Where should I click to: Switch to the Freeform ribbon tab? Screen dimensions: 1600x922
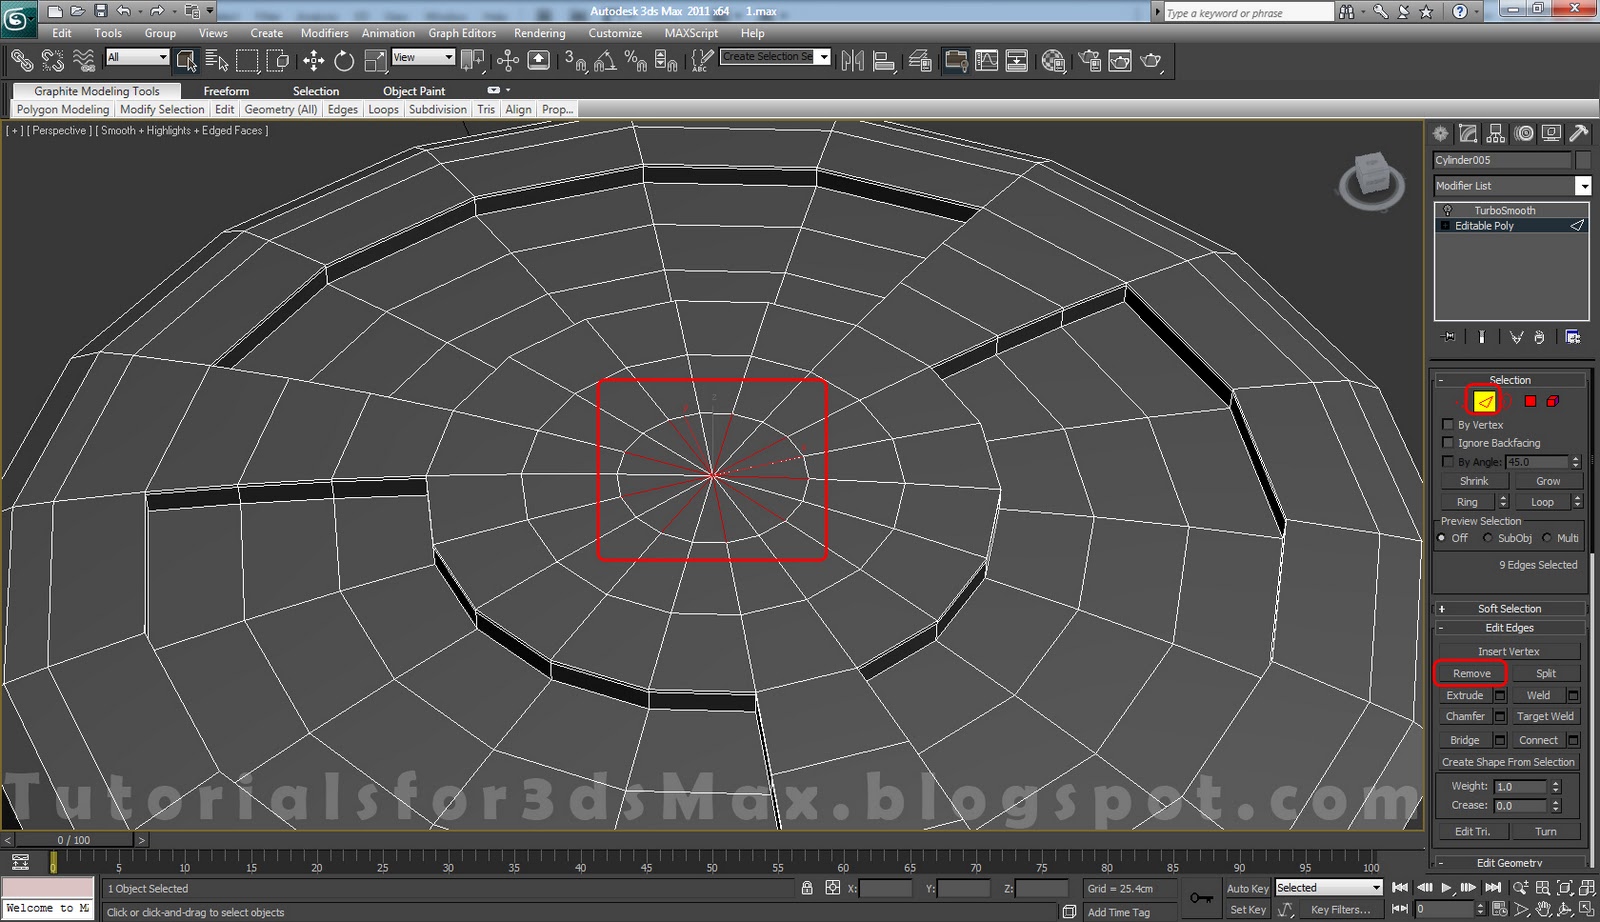226,91
